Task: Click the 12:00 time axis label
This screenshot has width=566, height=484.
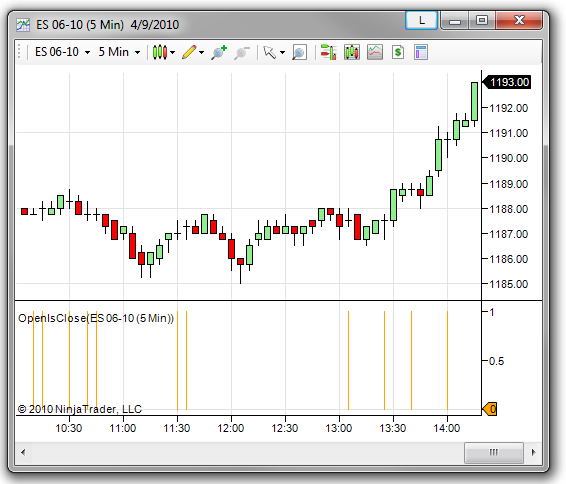Action: coord(231,428)
